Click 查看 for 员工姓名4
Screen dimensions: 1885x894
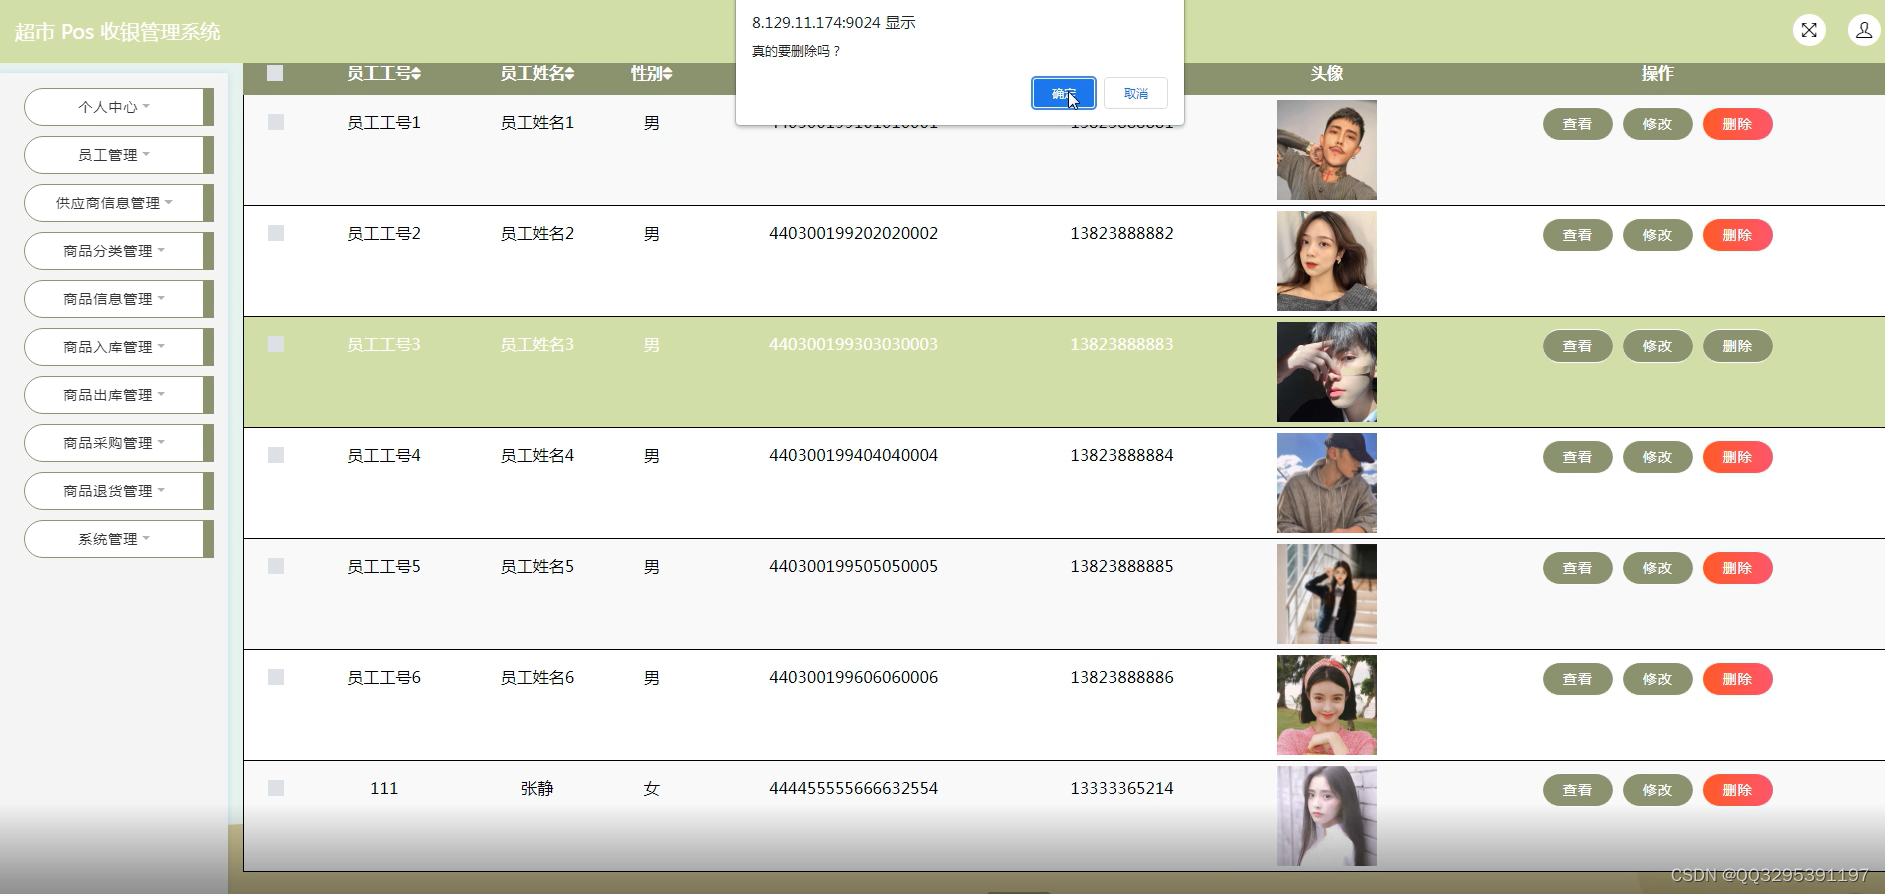click(1577, 457)
